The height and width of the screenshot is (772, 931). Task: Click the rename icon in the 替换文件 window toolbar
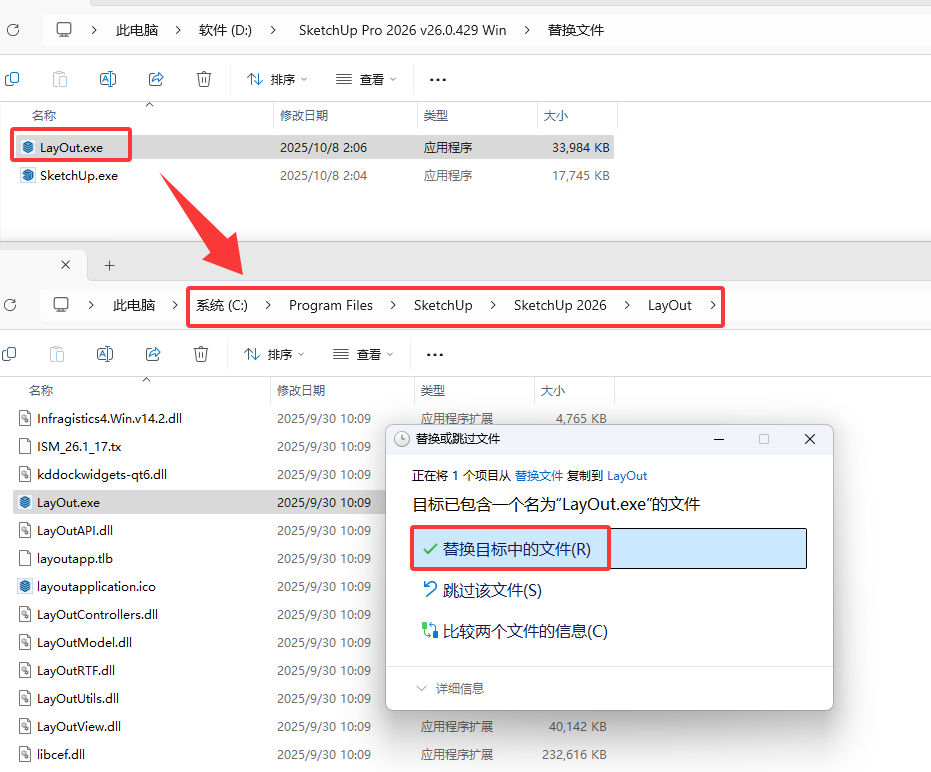[108, 79]
